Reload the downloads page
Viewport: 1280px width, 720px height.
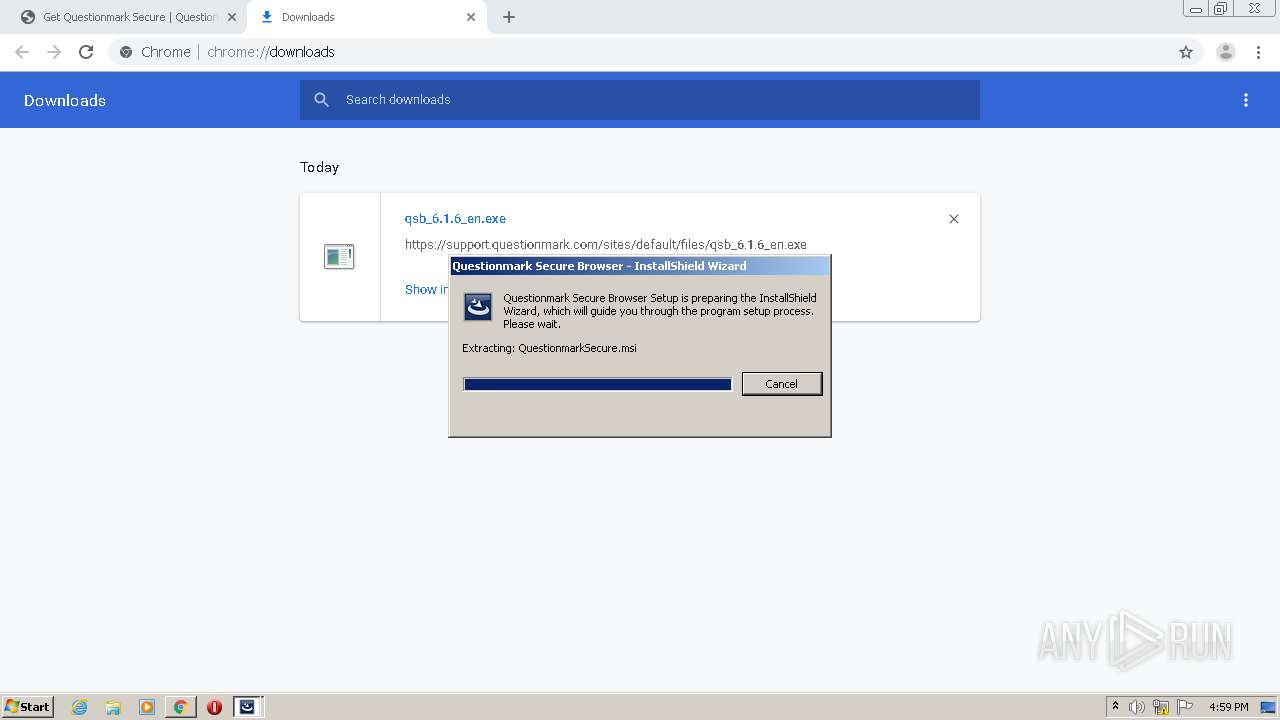pos(86,52)
